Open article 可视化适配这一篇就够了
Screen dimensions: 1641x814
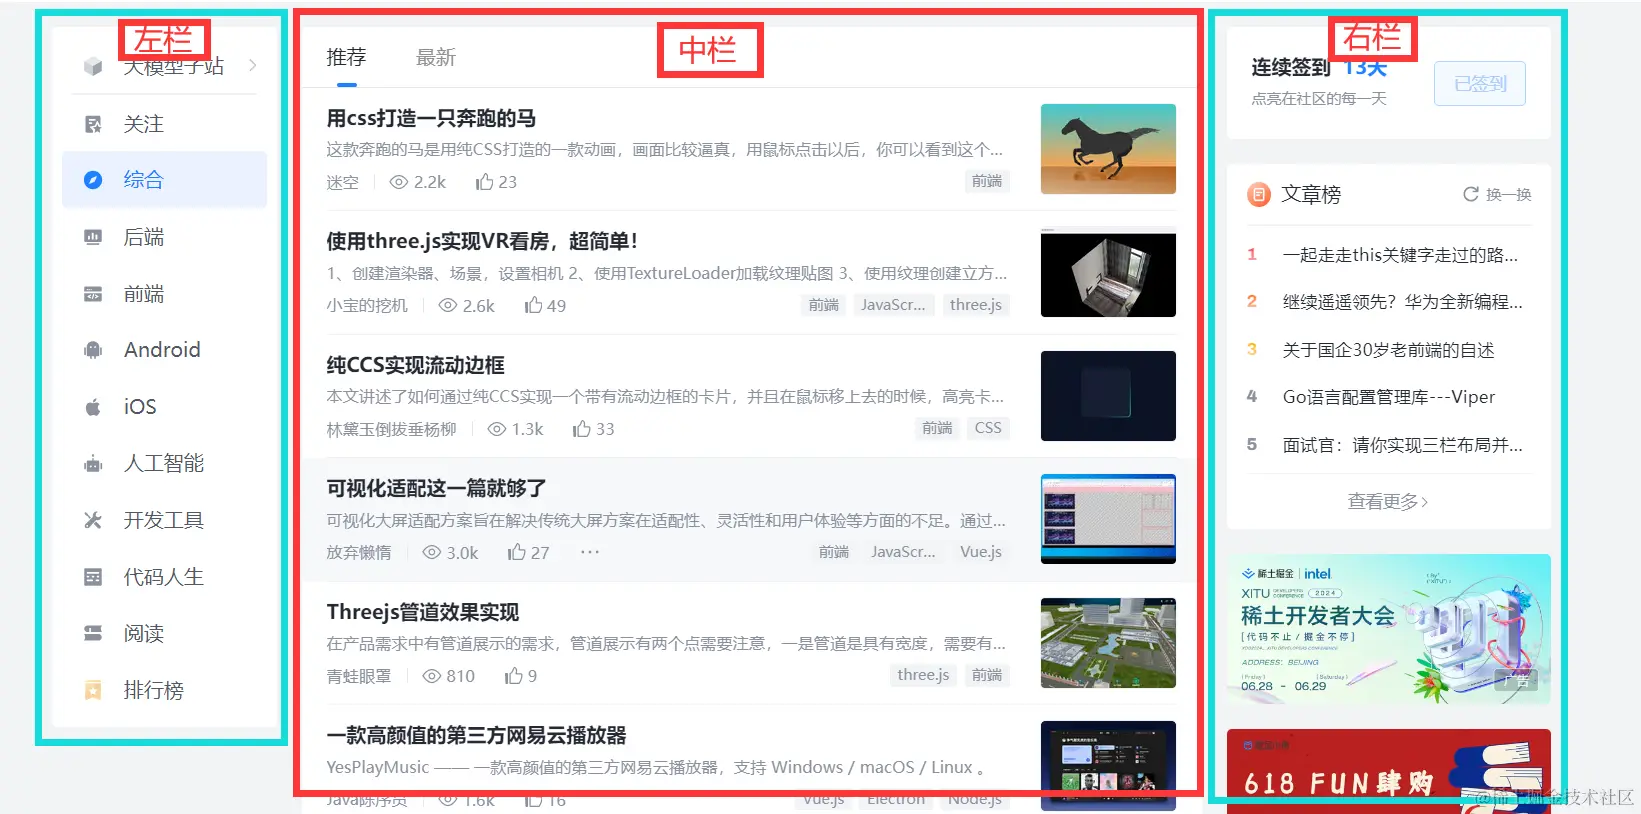(436, 488)
